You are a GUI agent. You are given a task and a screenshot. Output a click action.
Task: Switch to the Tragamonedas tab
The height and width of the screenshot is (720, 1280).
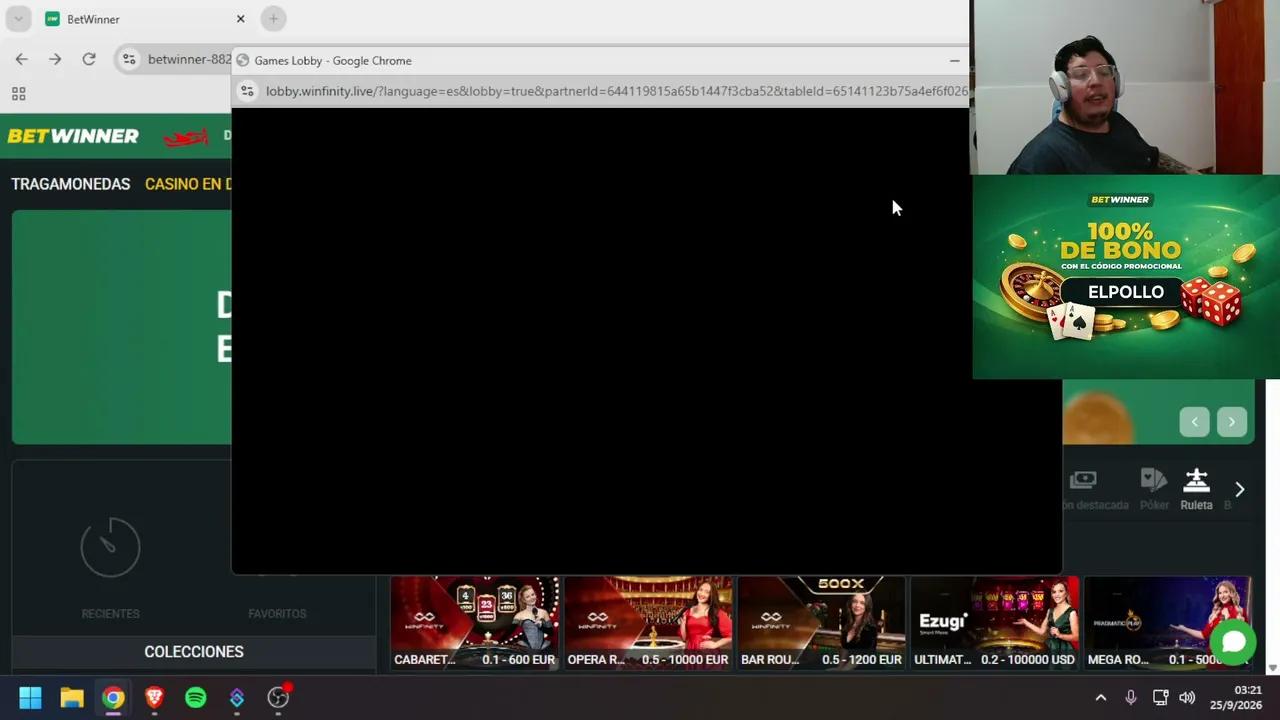point(71,184)
